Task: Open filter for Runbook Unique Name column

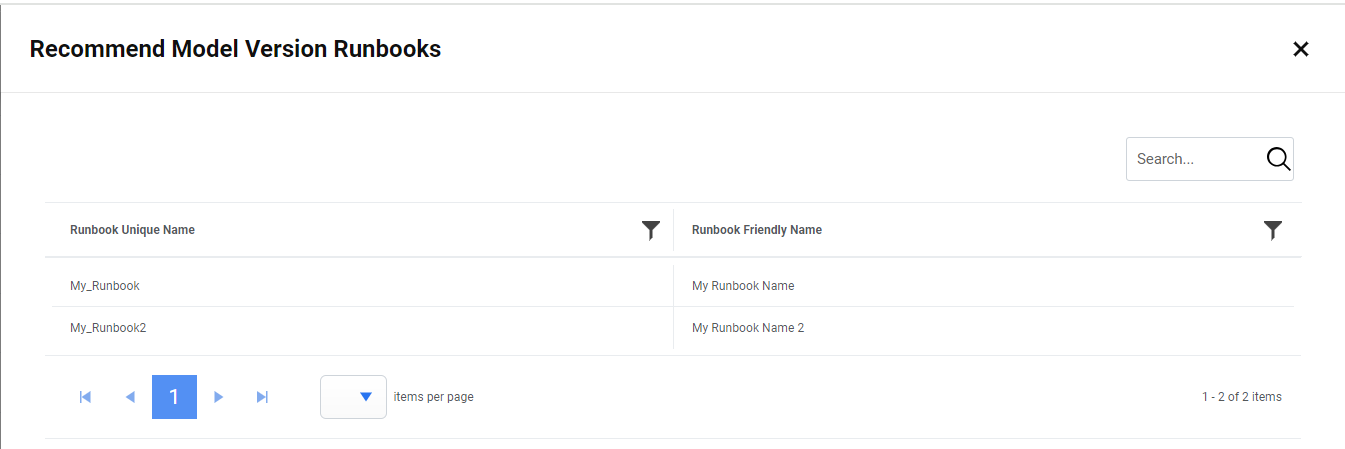Action: (x=650, y=231)
